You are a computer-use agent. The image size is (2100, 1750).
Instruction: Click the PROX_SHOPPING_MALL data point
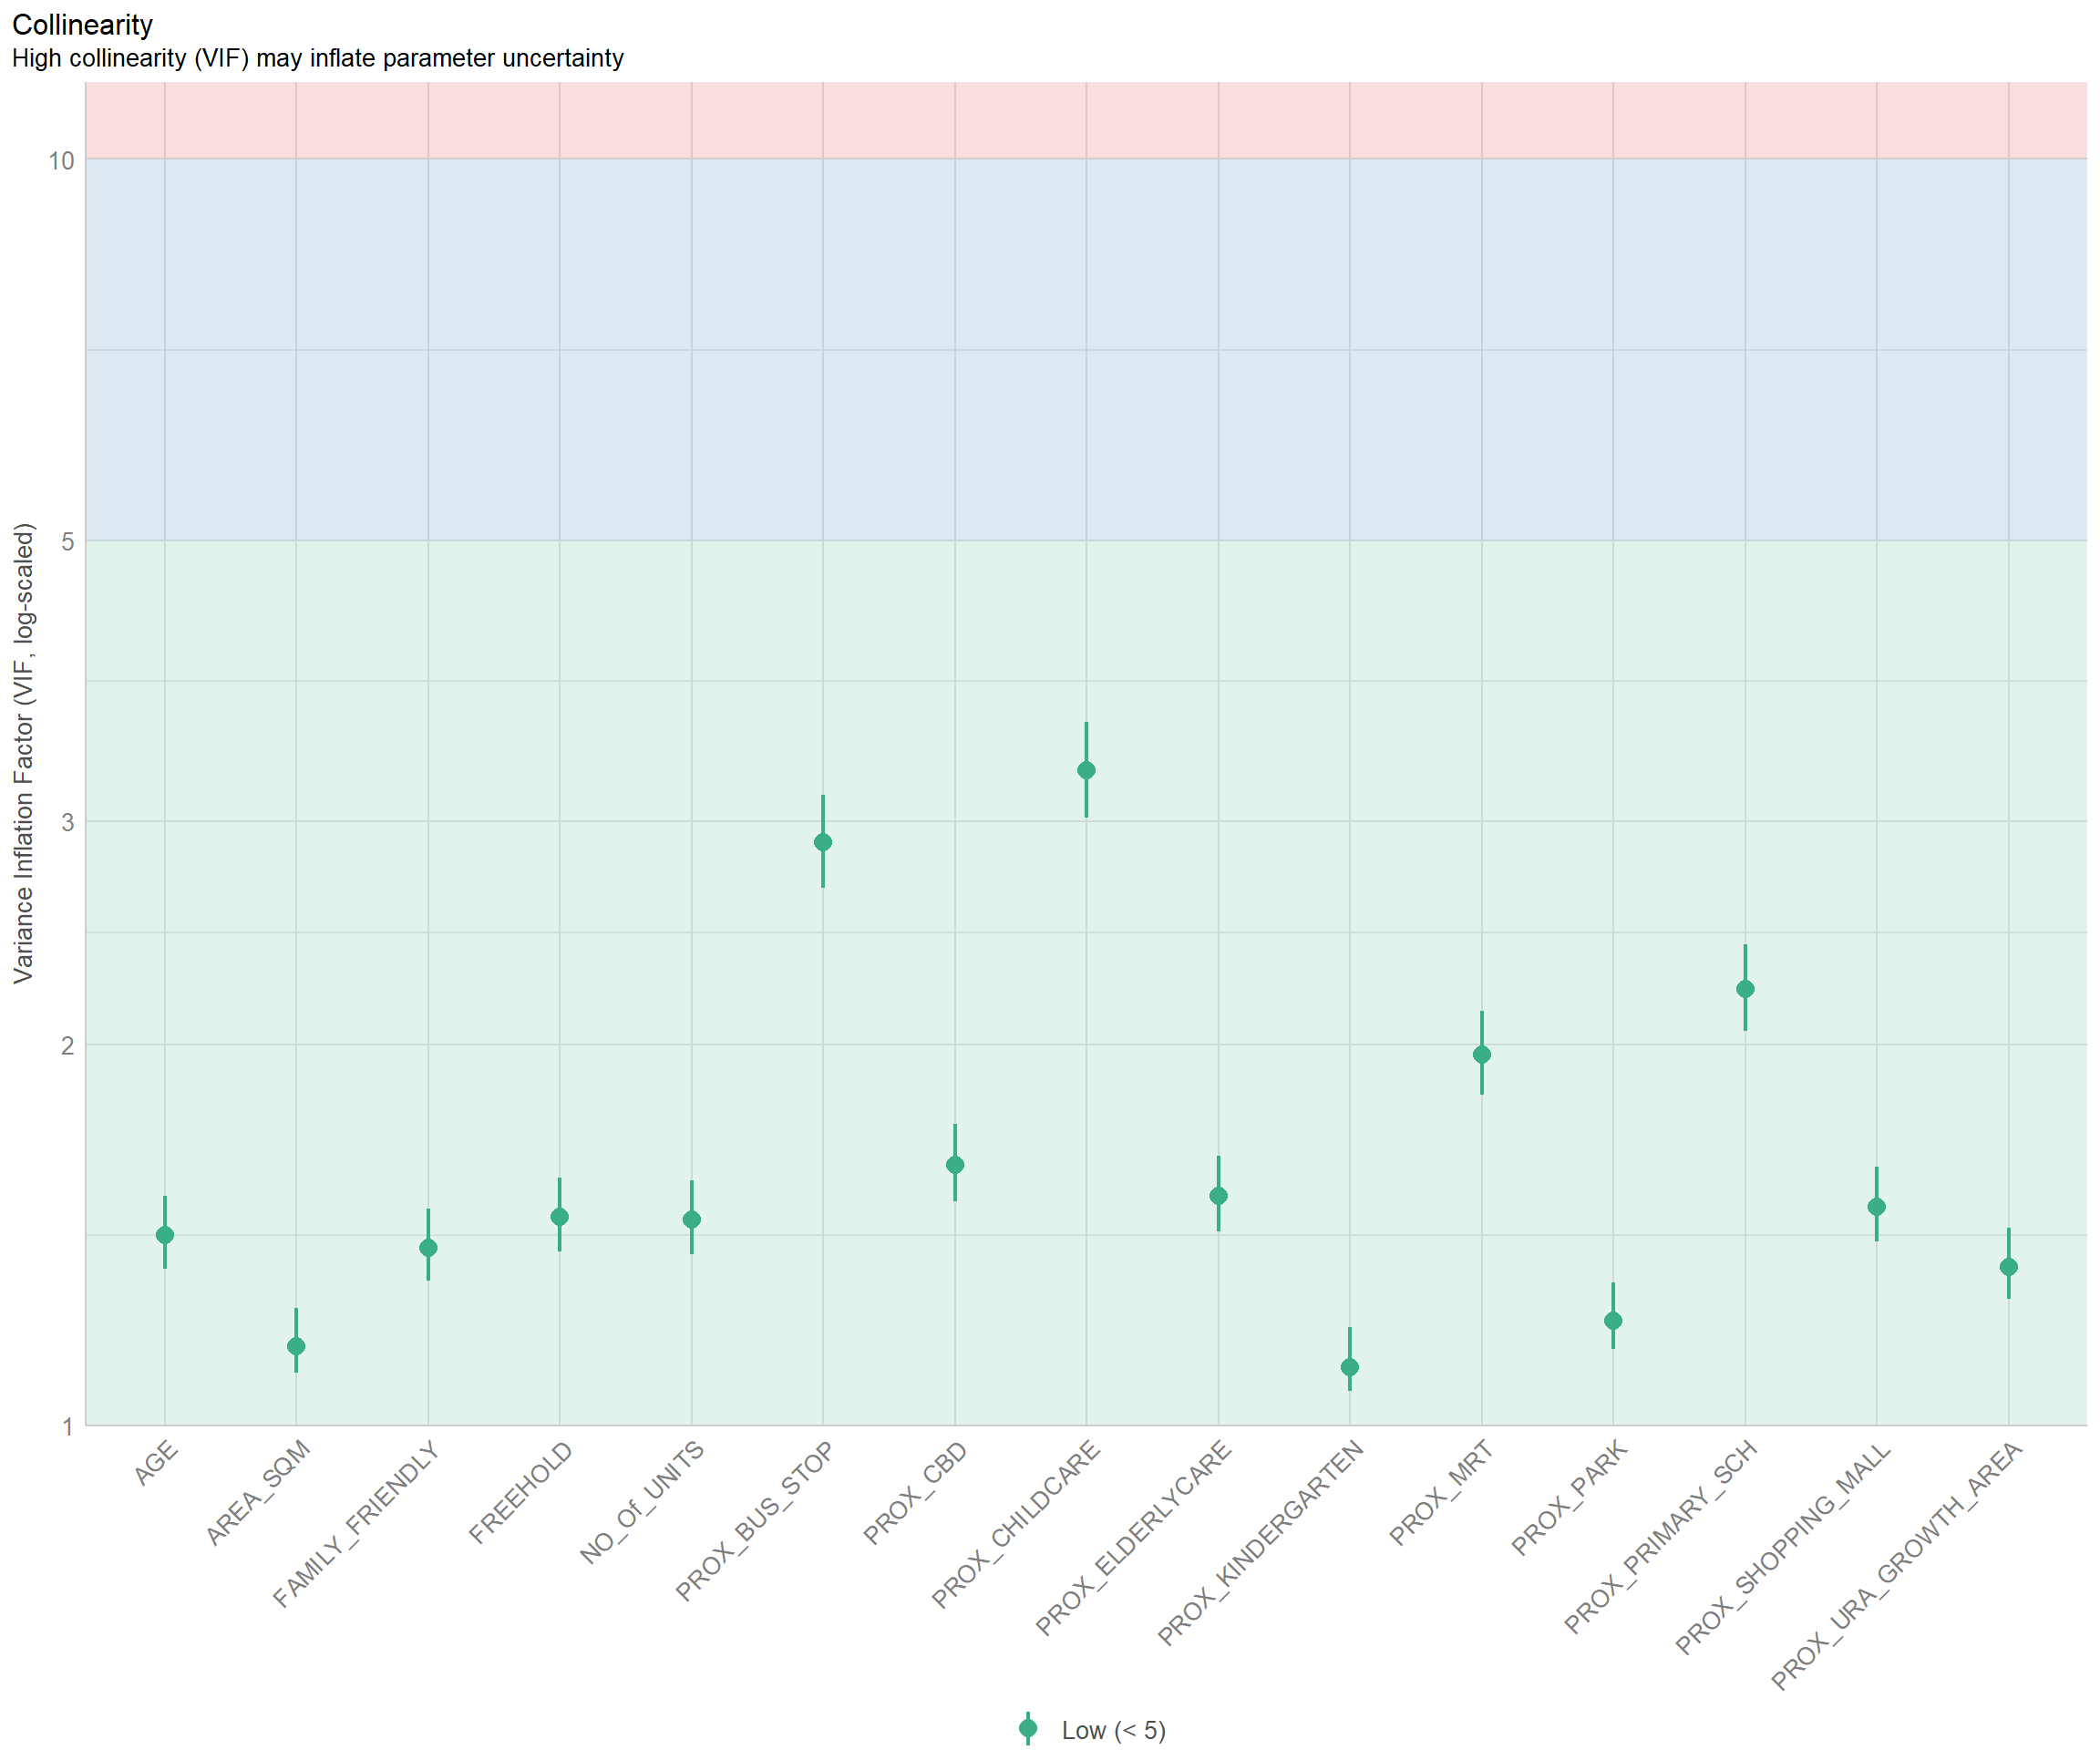(1876, 1207)
